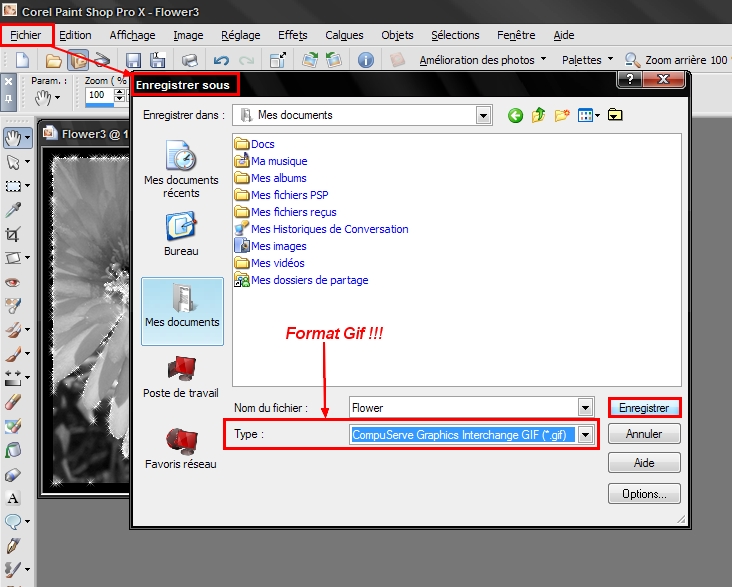Image resolution: width=732 pixels, height=587 pixels.
Task: Click the Open folder toolbar icon
Action: click(x=54, y=60)
